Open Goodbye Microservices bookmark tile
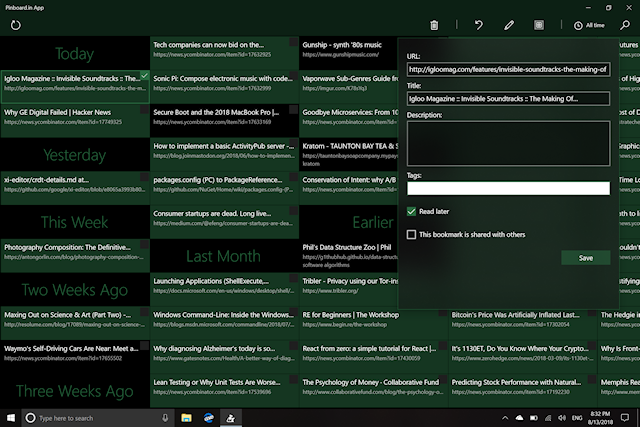This screenshot has width=640, height=427. 348,120
